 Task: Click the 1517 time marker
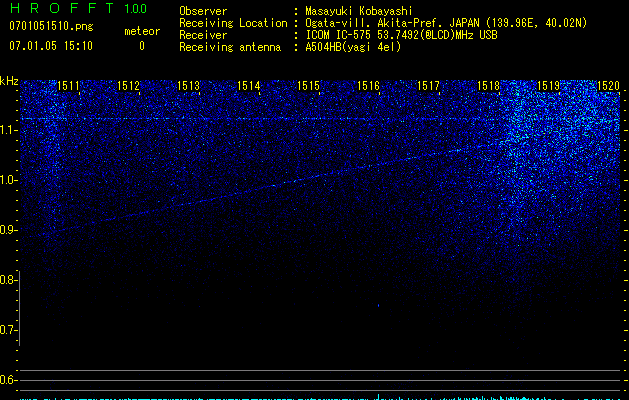[x=428, y=85]
